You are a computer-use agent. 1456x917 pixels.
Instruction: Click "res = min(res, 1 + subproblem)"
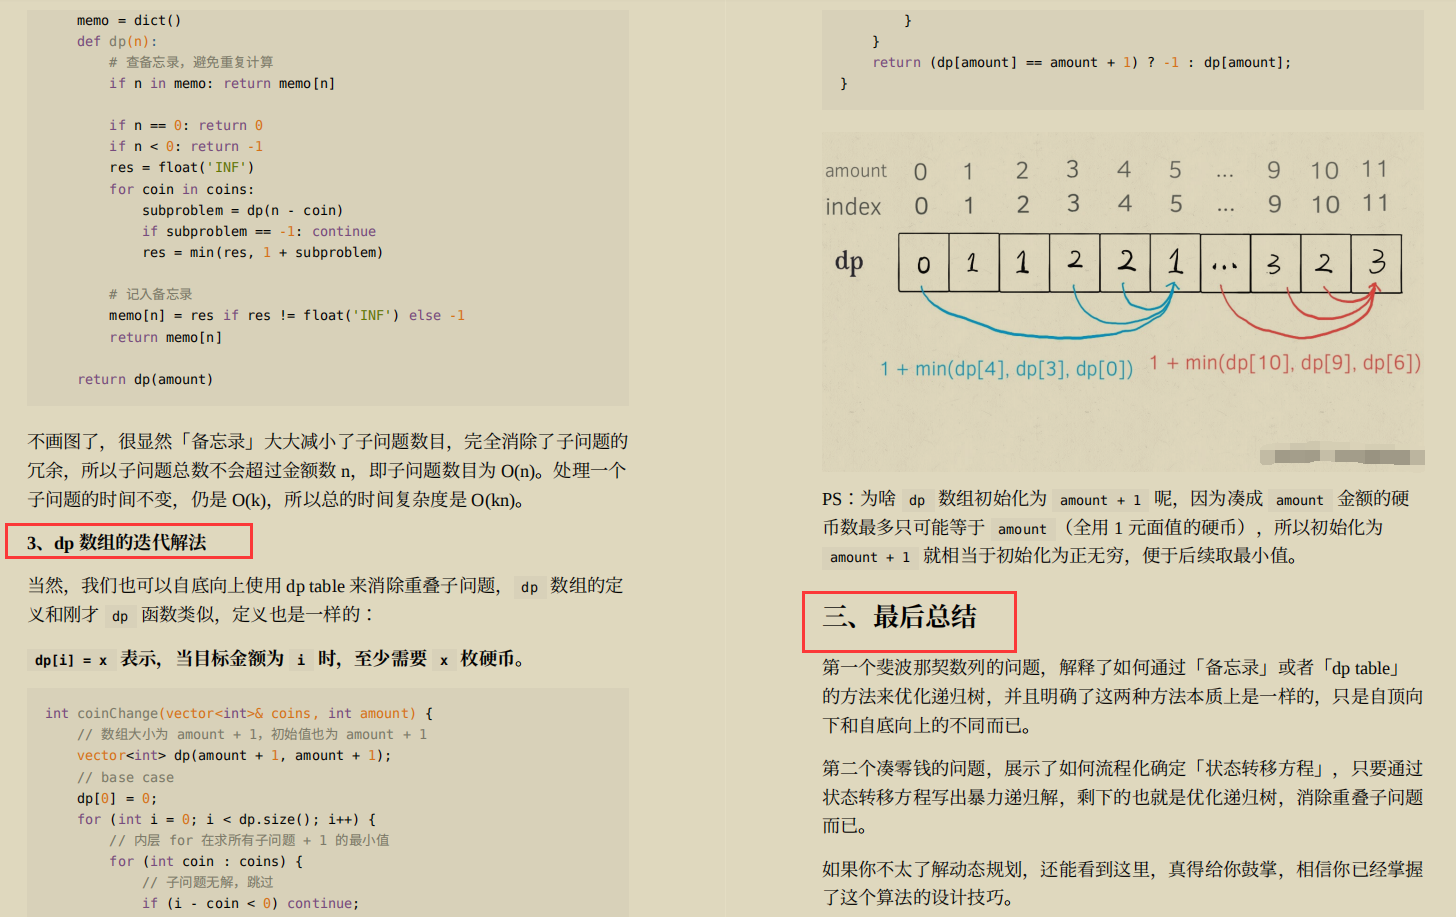262,252
